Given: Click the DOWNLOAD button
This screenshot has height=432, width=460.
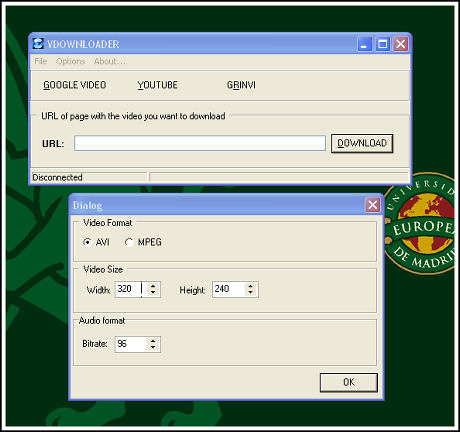Looking at the screenshot, I should click(362, 143).
